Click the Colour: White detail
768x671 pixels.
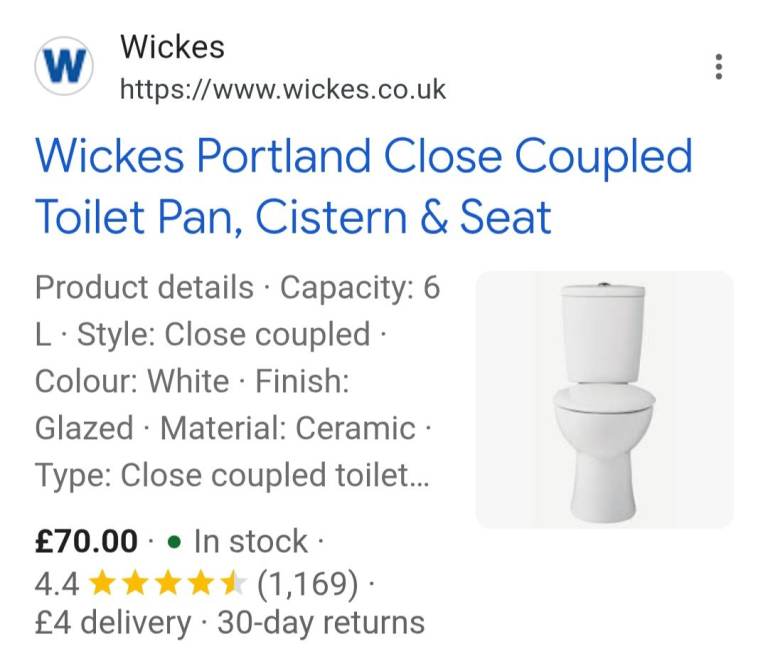[x=131, y=381]
